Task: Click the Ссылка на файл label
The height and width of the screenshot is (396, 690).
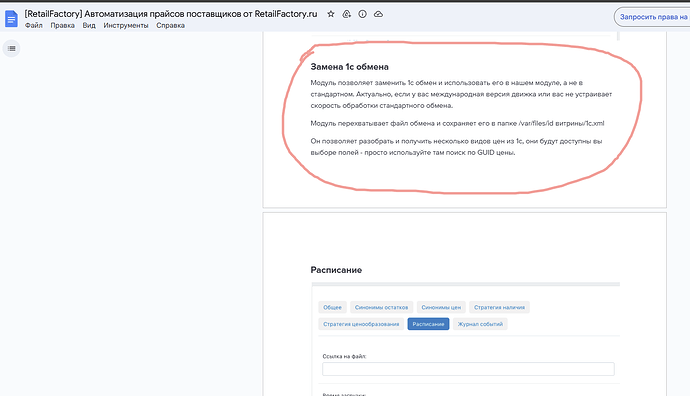Action: point(344,356)
